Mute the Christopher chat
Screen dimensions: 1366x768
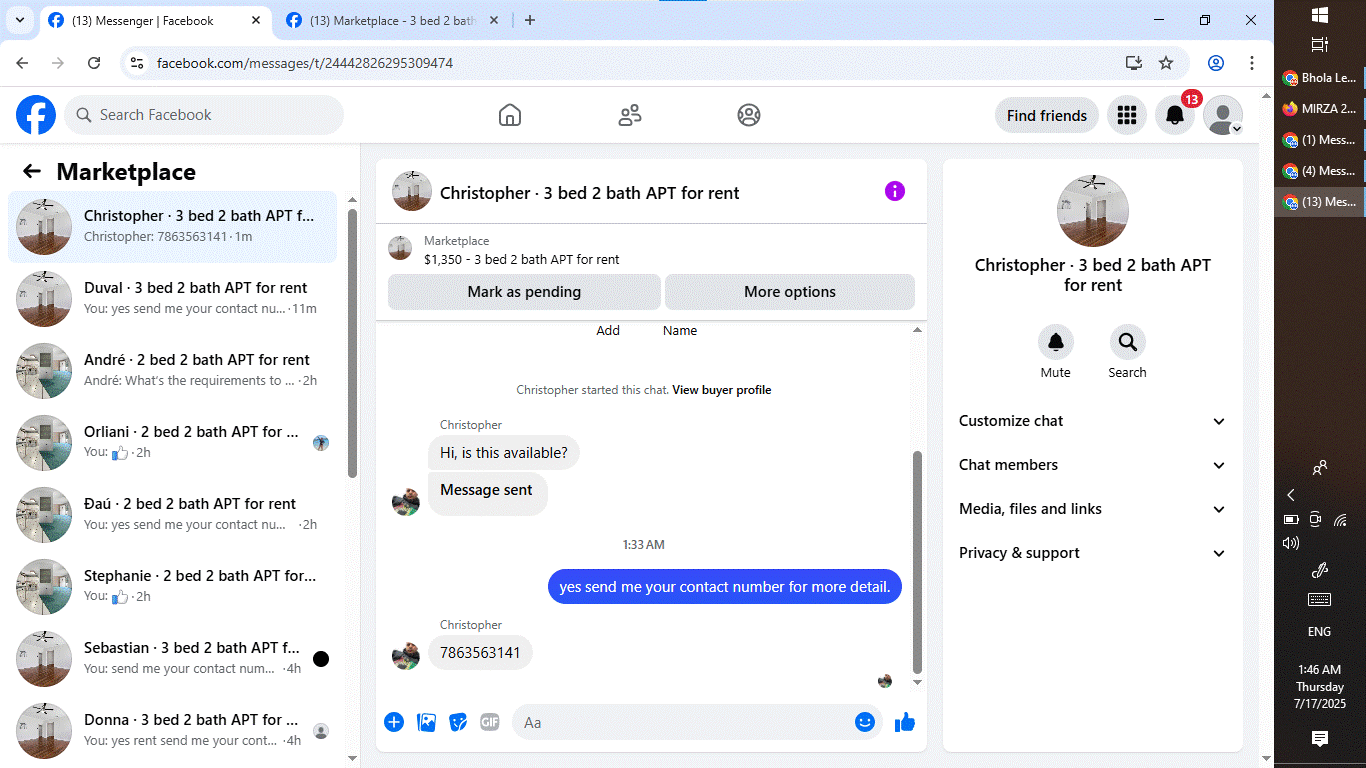1055,343
